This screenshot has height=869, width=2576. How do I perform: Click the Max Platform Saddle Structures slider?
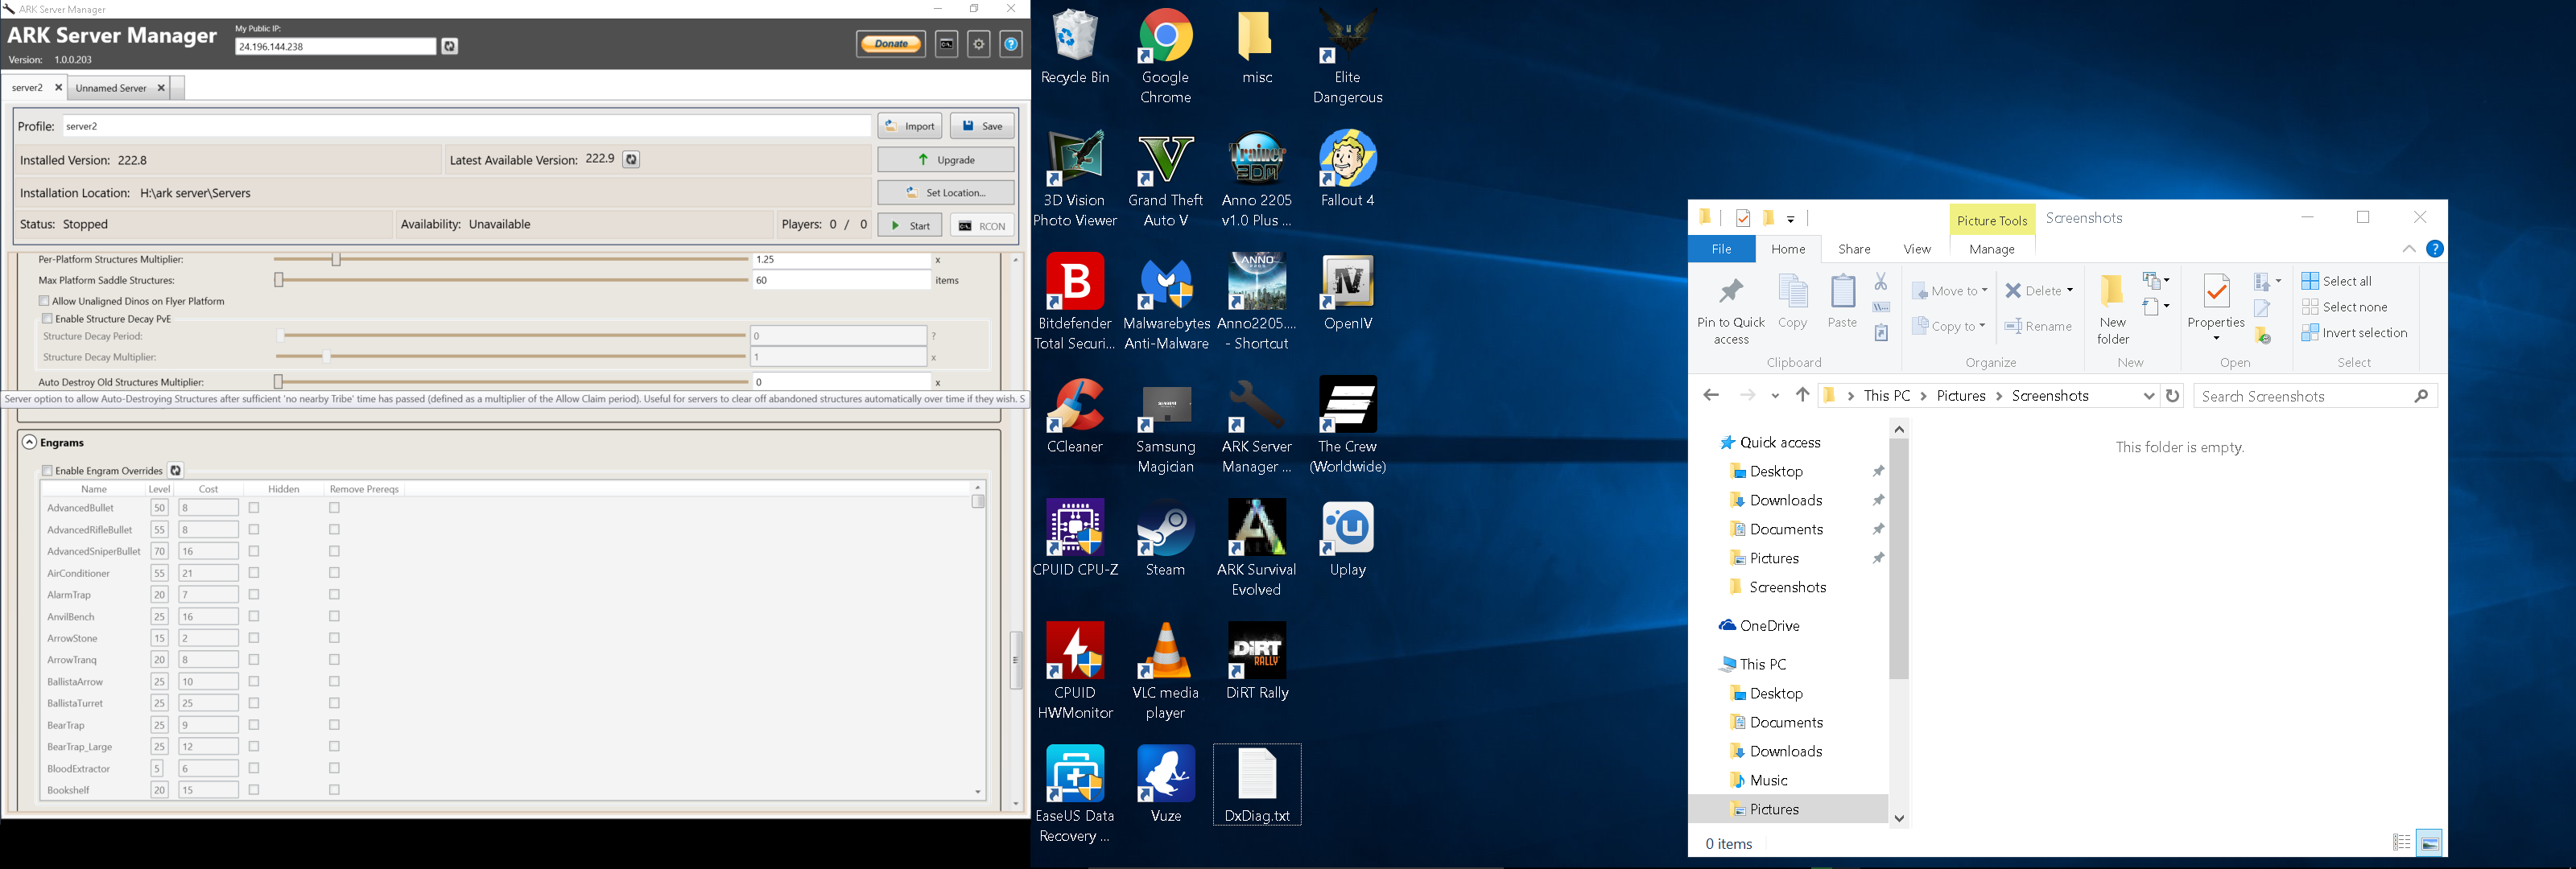(512, 281)
